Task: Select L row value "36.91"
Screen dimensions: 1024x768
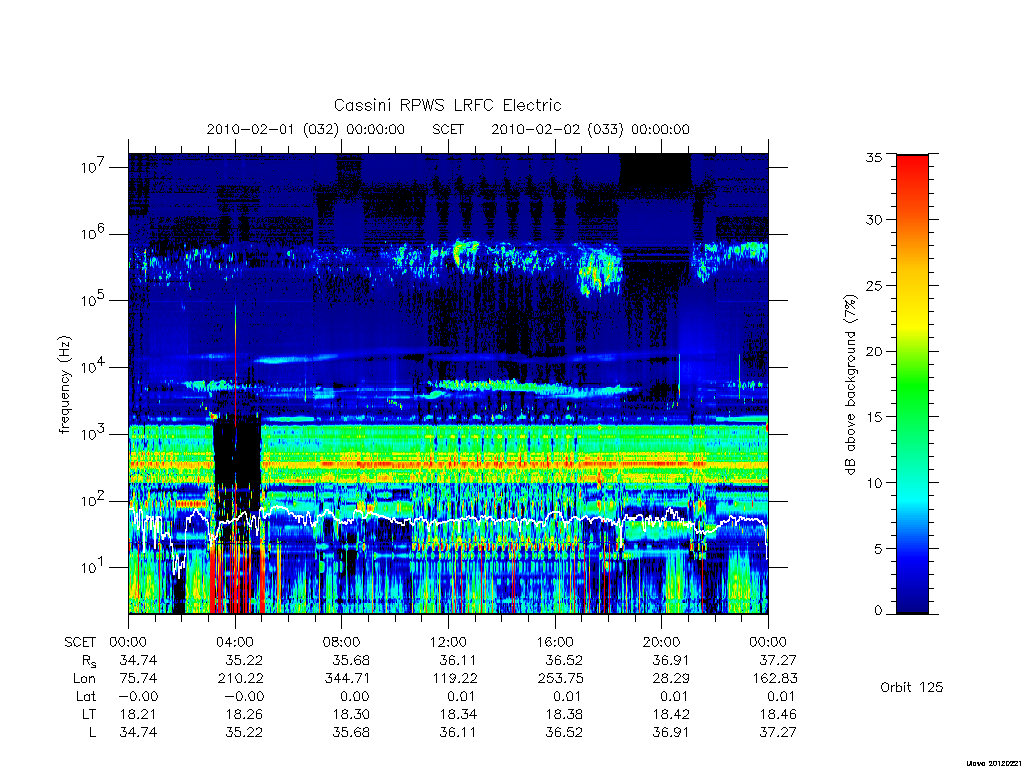Action: 671,732
